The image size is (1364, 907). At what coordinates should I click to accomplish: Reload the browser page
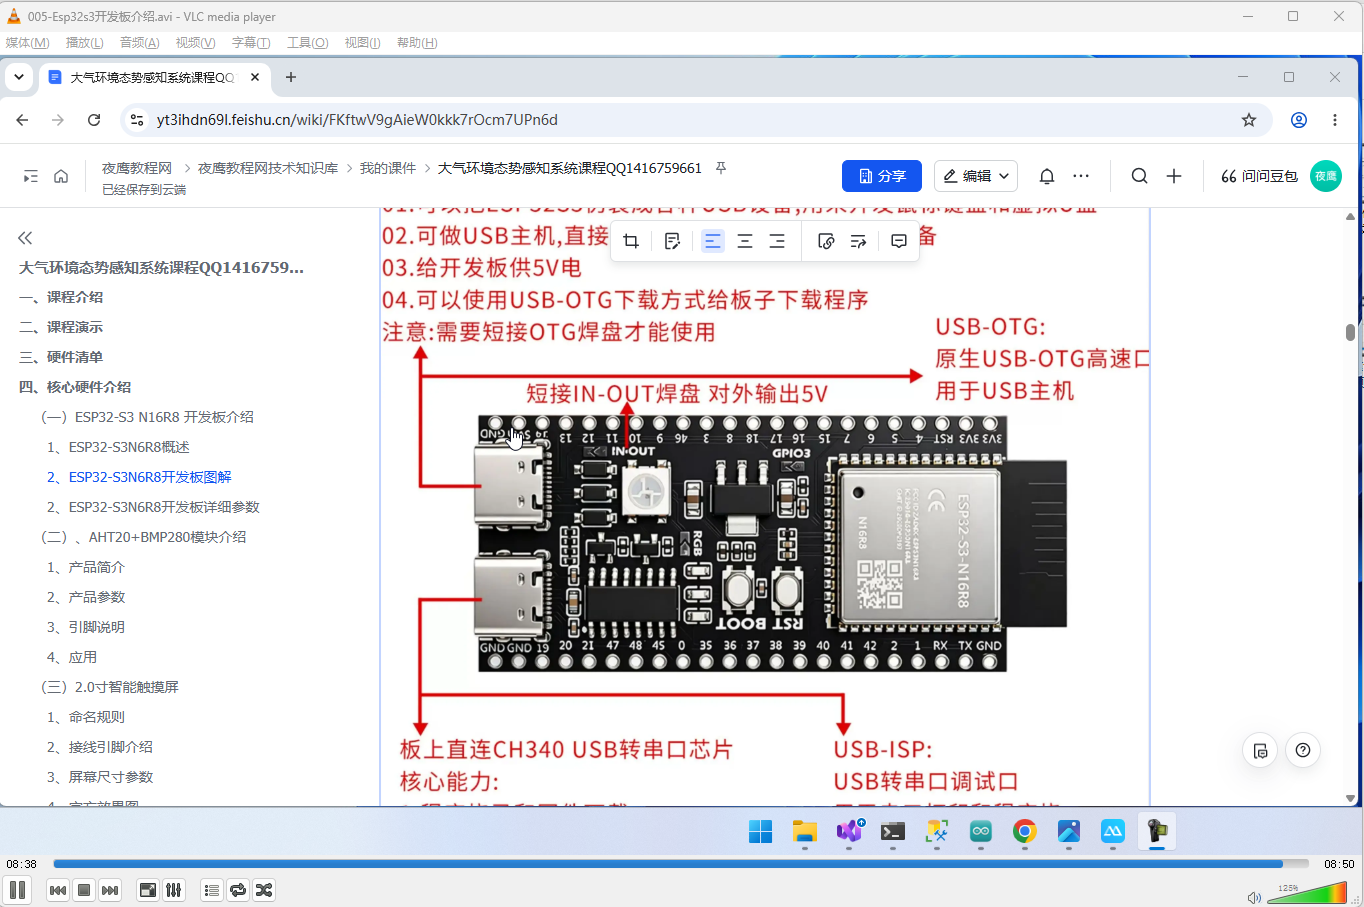(x=94, y=120)
